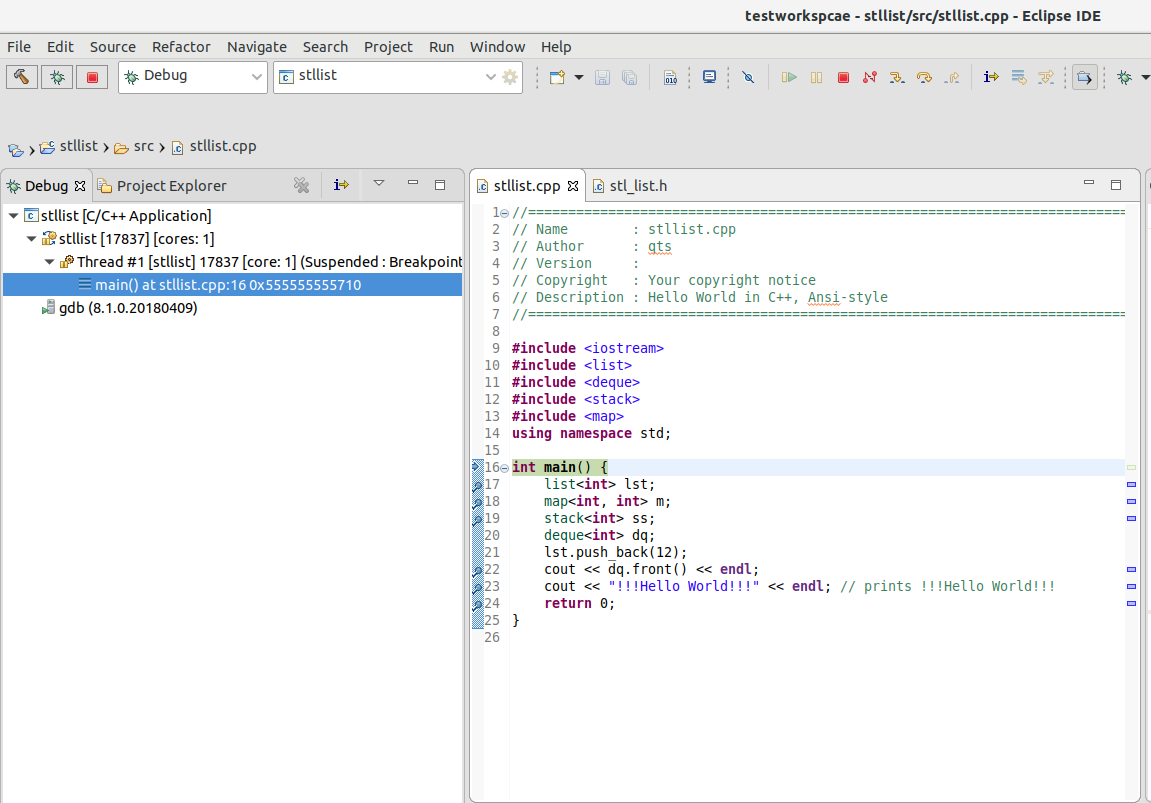Image resolution: width=1151 pixels, height=803 pixels.
Task: Click the Resume execution button
Action: [x=789, y=77]
